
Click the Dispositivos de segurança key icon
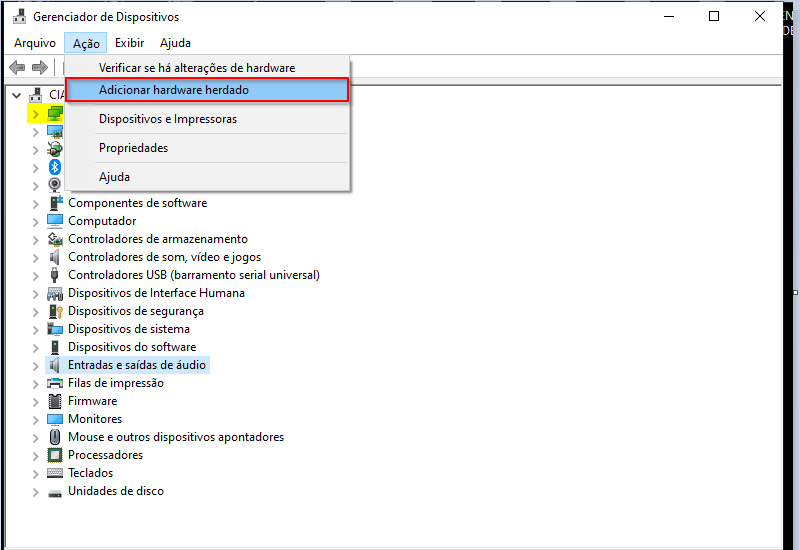pyautogui.click(x=55, y=311)
